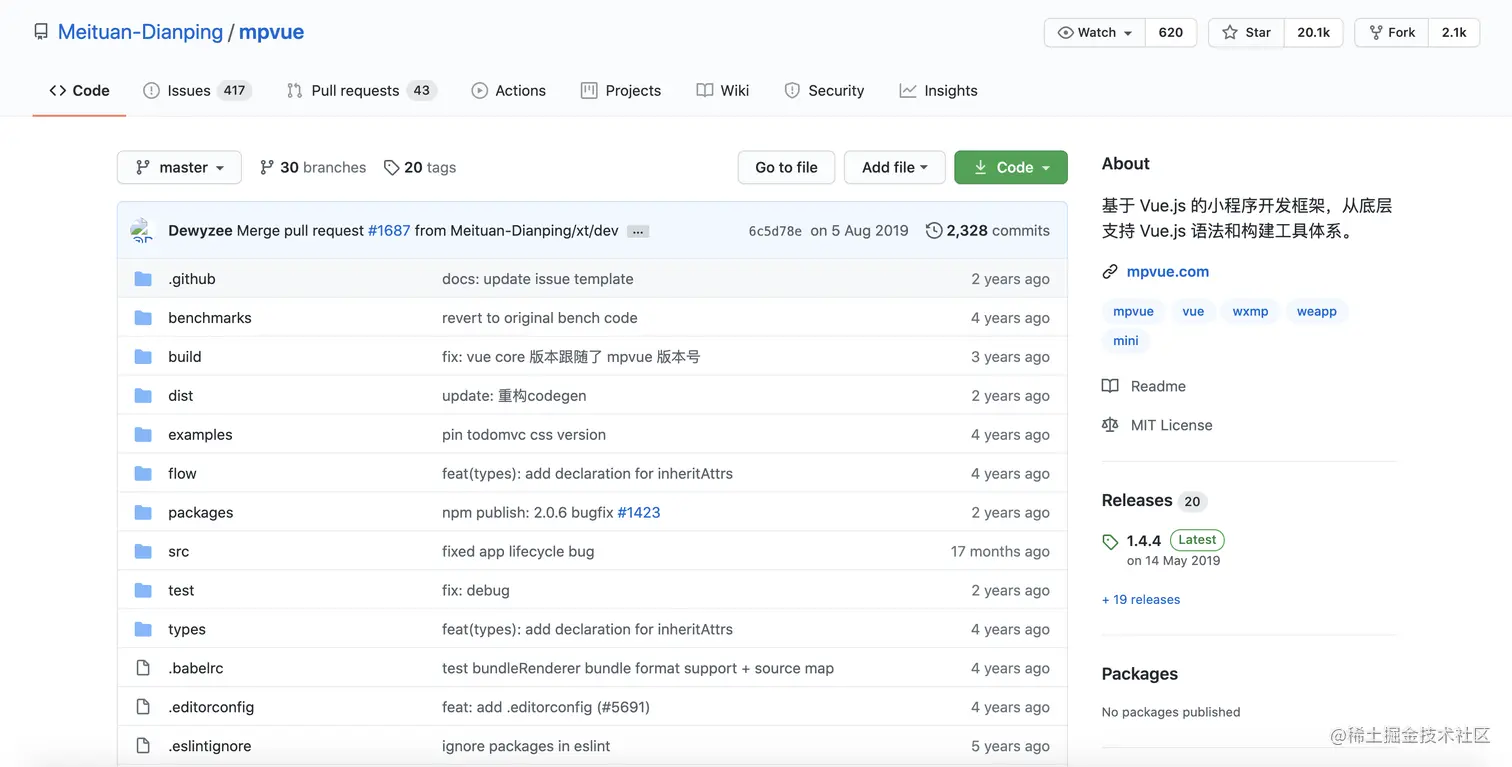
Task: Open the Pull requests tab
Action: click(362, 90)
